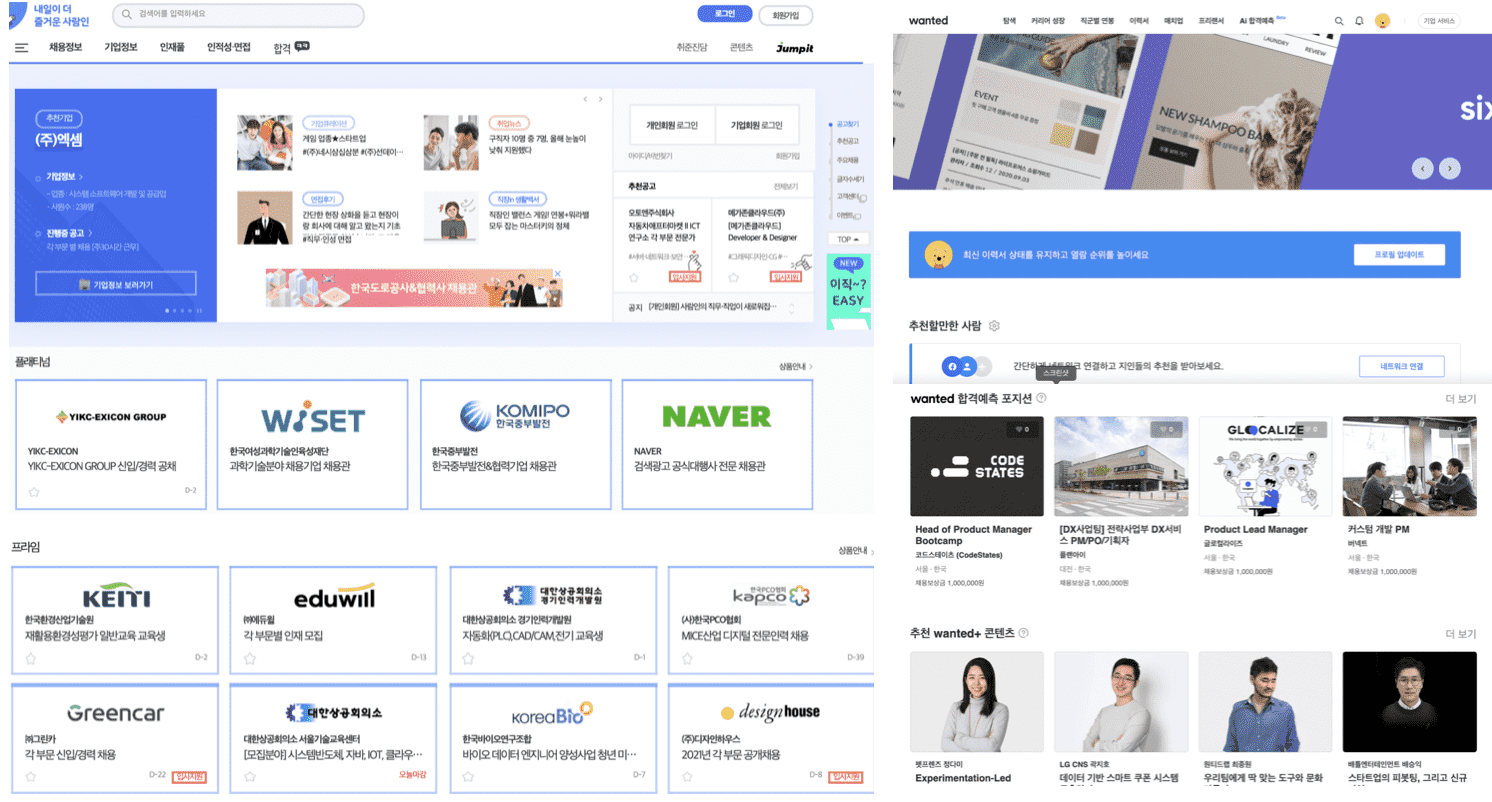Open 인적성·면접 menu in Saramin
The image size is (1492, 802).
tap(229, 47)
